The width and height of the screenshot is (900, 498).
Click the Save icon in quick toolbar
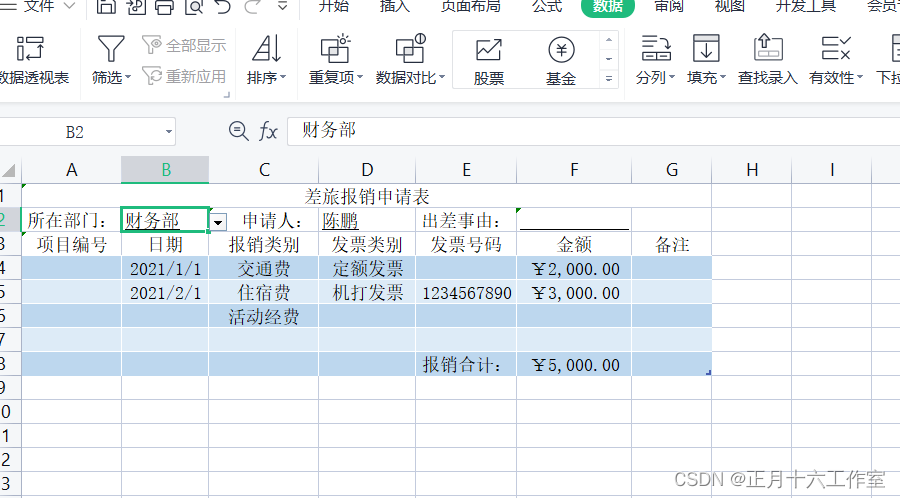[x=106, y=6]
